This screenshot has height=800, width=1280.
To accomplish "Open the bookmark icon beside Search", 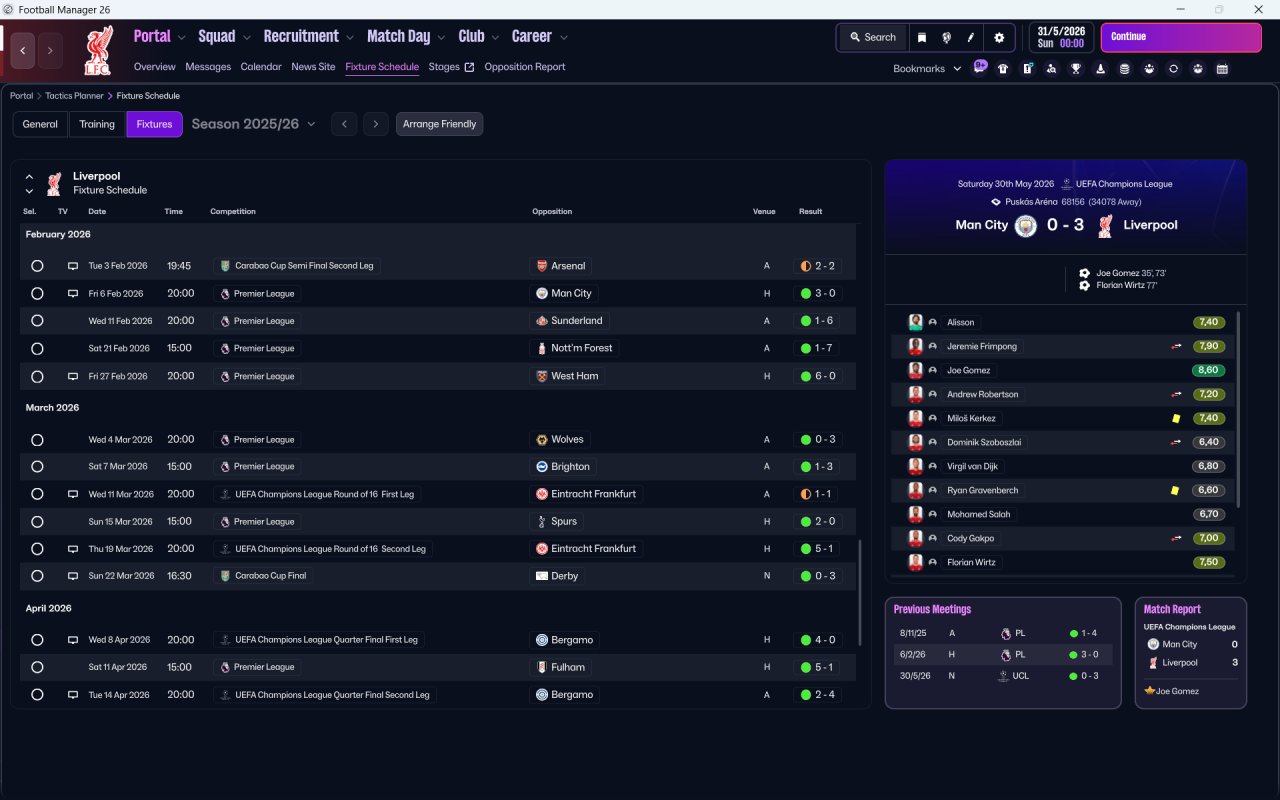I will pyautogui.click(x=922, y=37).
